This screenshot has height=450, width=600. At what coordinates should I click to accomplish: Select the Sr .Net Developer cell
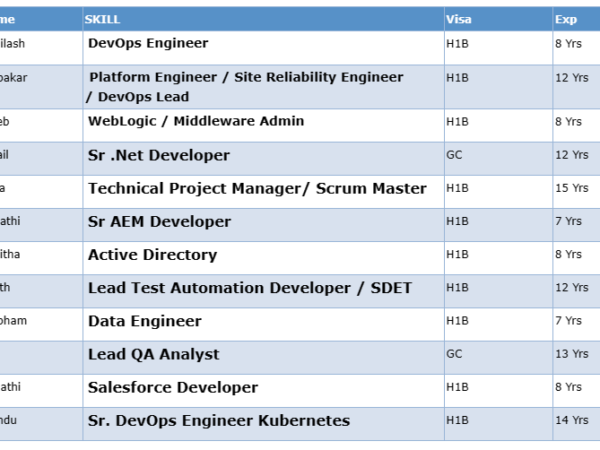[159, 155]
